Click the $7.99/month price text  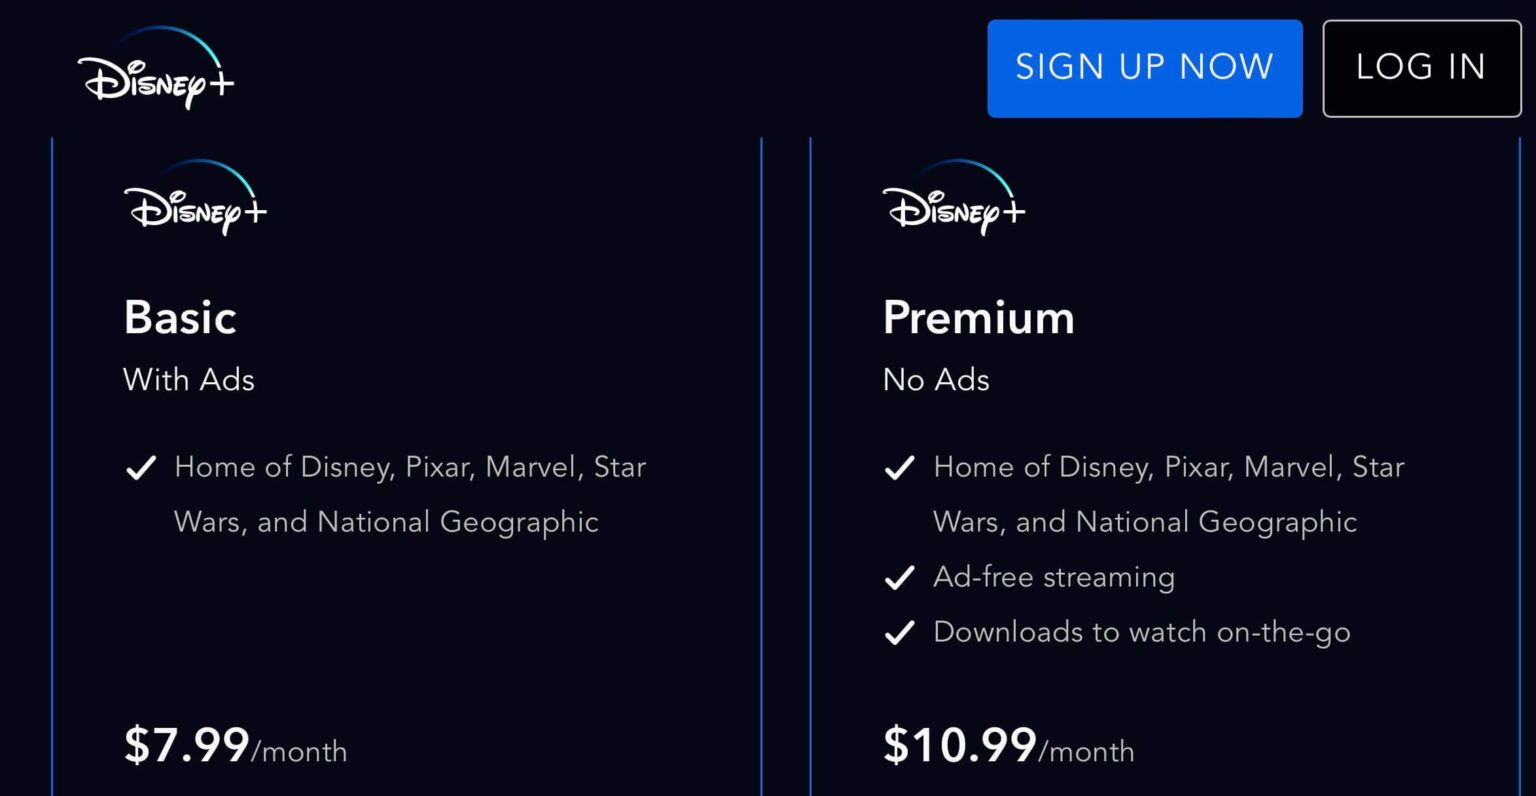pyautogui.click(x=234, y=748)
